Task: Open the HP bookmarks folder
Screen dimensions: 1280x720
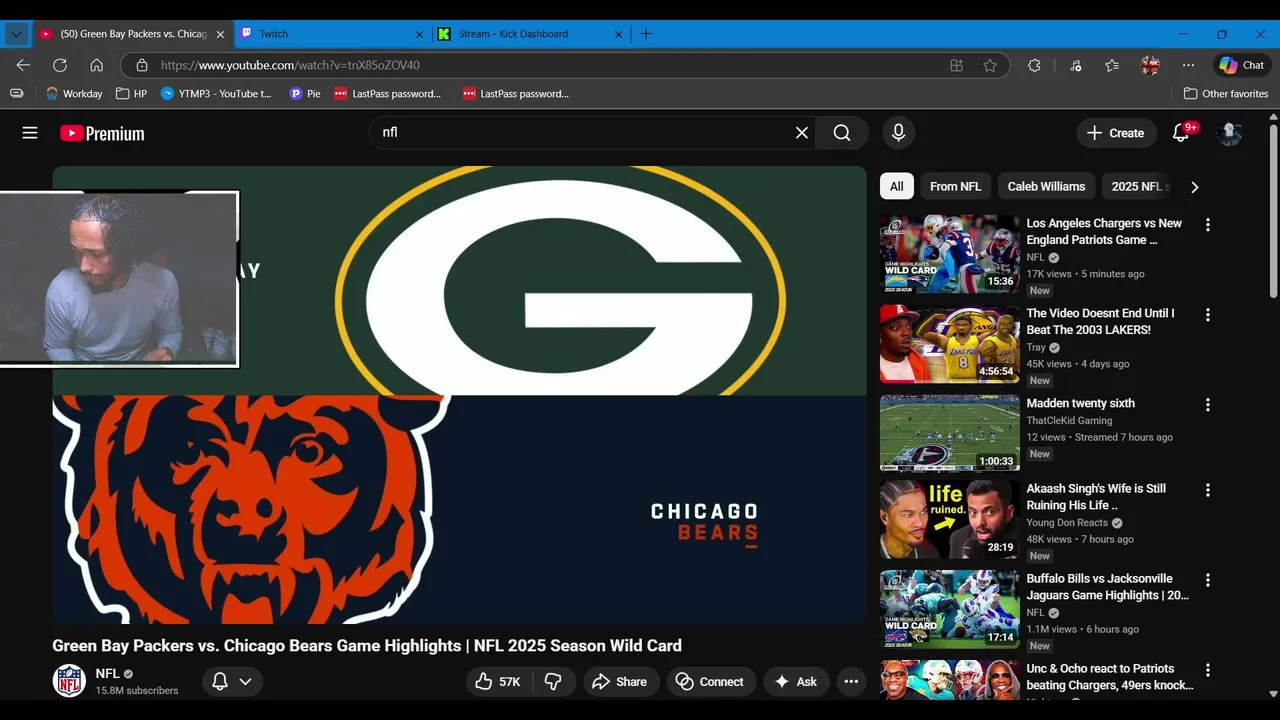Action: coord(132,94)
